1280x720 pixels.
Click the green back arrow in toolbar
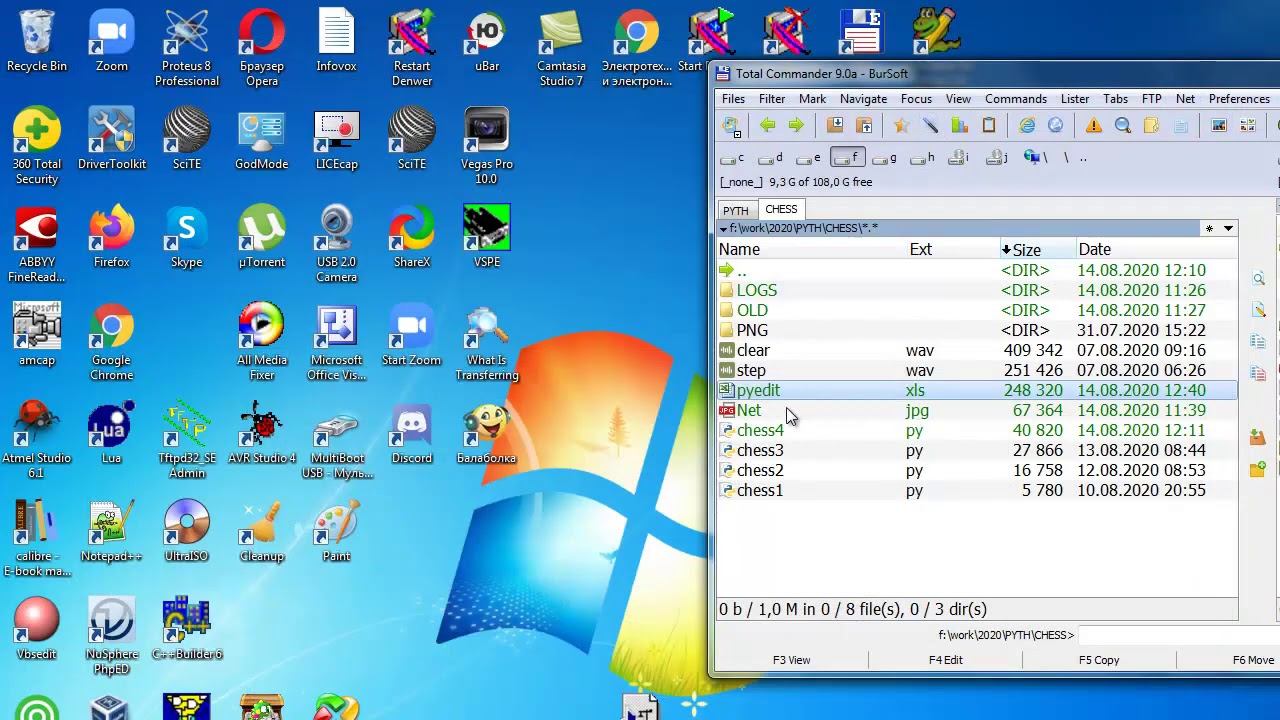pyautogui.click(x=767, y=125)
